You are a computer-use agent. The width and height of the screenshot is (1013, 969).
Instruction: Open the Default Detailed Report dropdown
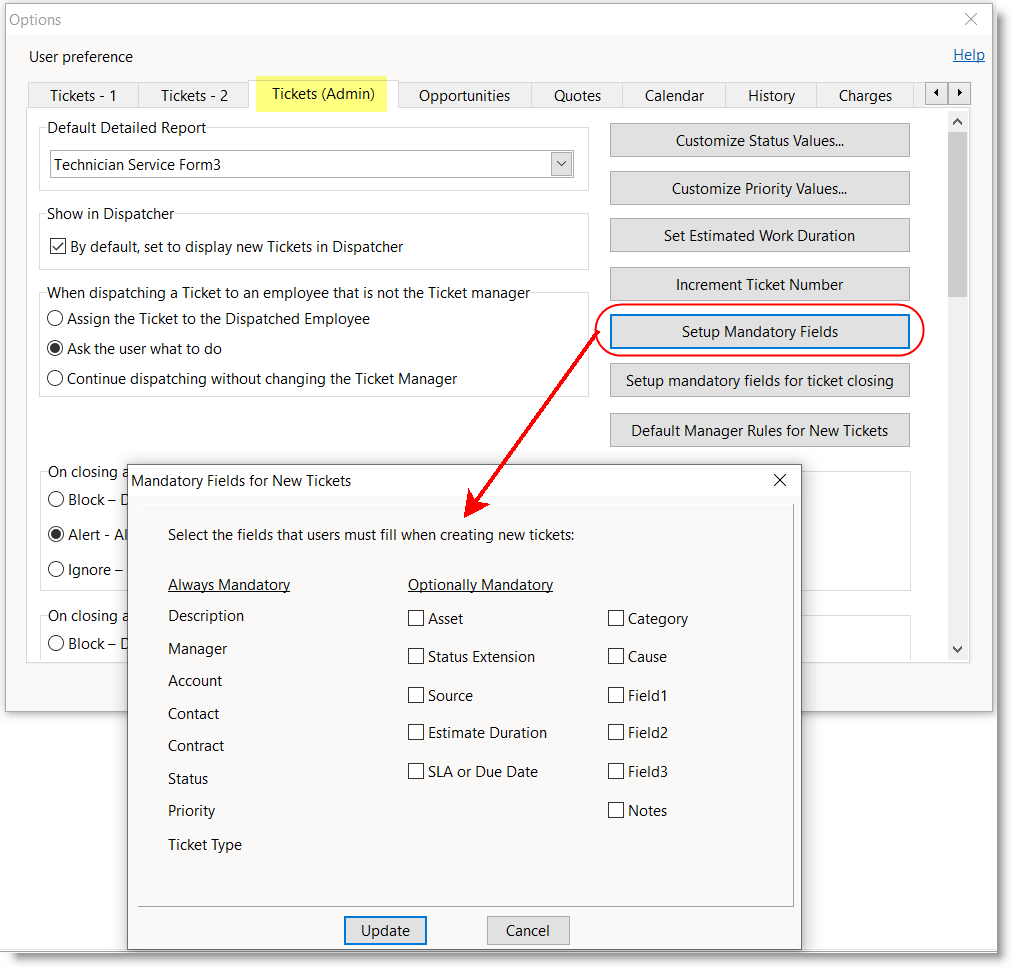click(562, 165)
